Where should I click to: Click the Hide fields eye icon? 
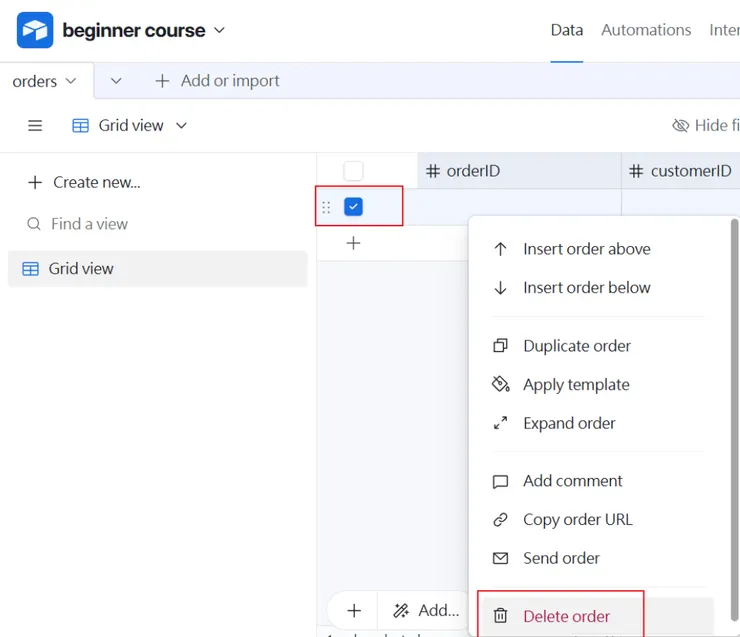click(x=681, y=126)
